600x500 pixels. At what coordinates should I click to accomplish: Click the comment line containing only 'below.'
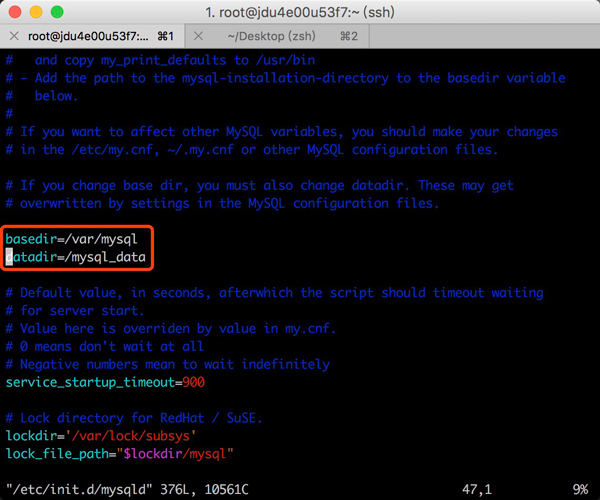42,96
